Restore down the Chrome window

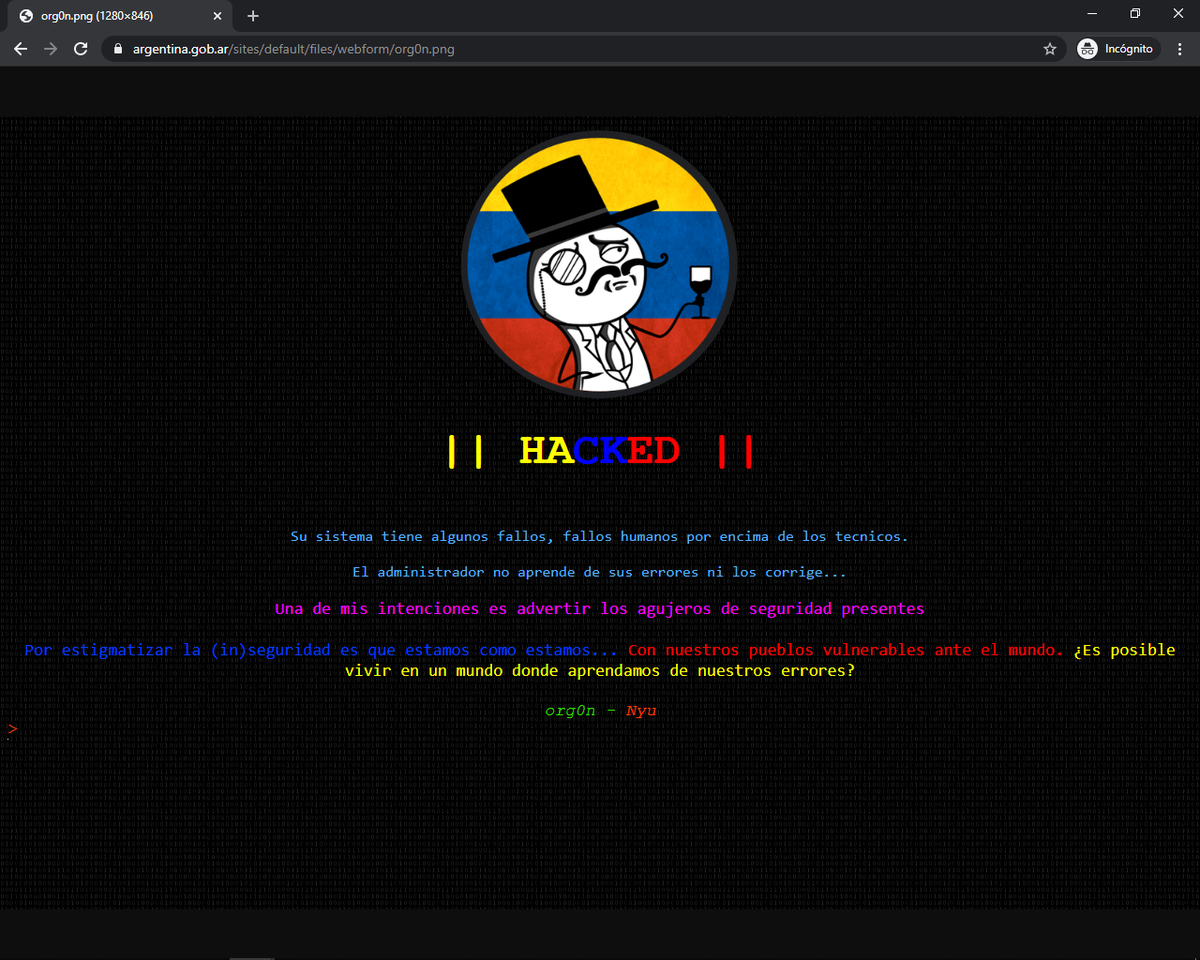tap(1135, 14)
